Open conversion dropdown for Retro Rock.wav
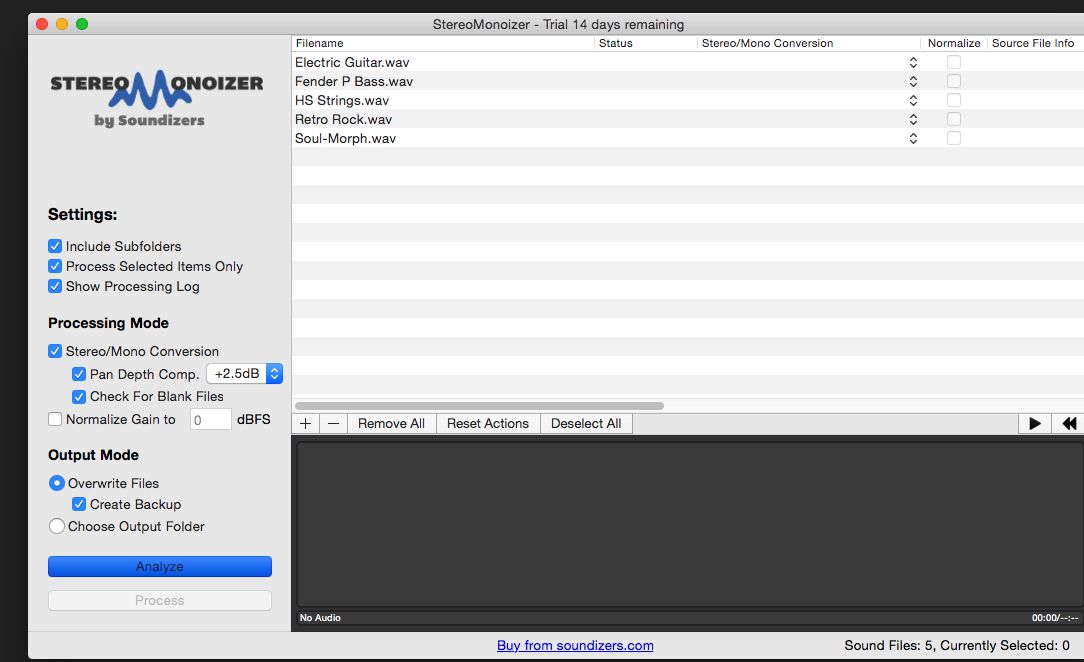This screenshot has width=1084, height=662. 913,119
